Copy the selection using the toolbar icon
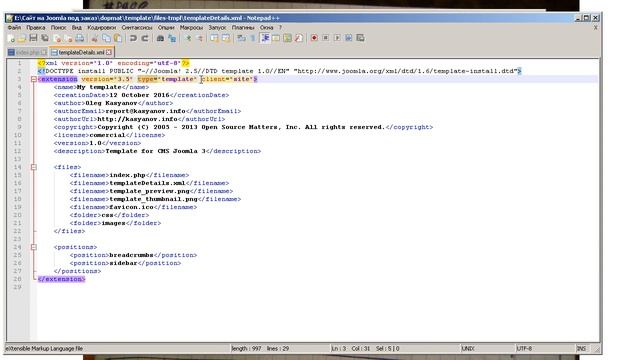The width and height of the screenshot is (640, 360). click(107, 38)
